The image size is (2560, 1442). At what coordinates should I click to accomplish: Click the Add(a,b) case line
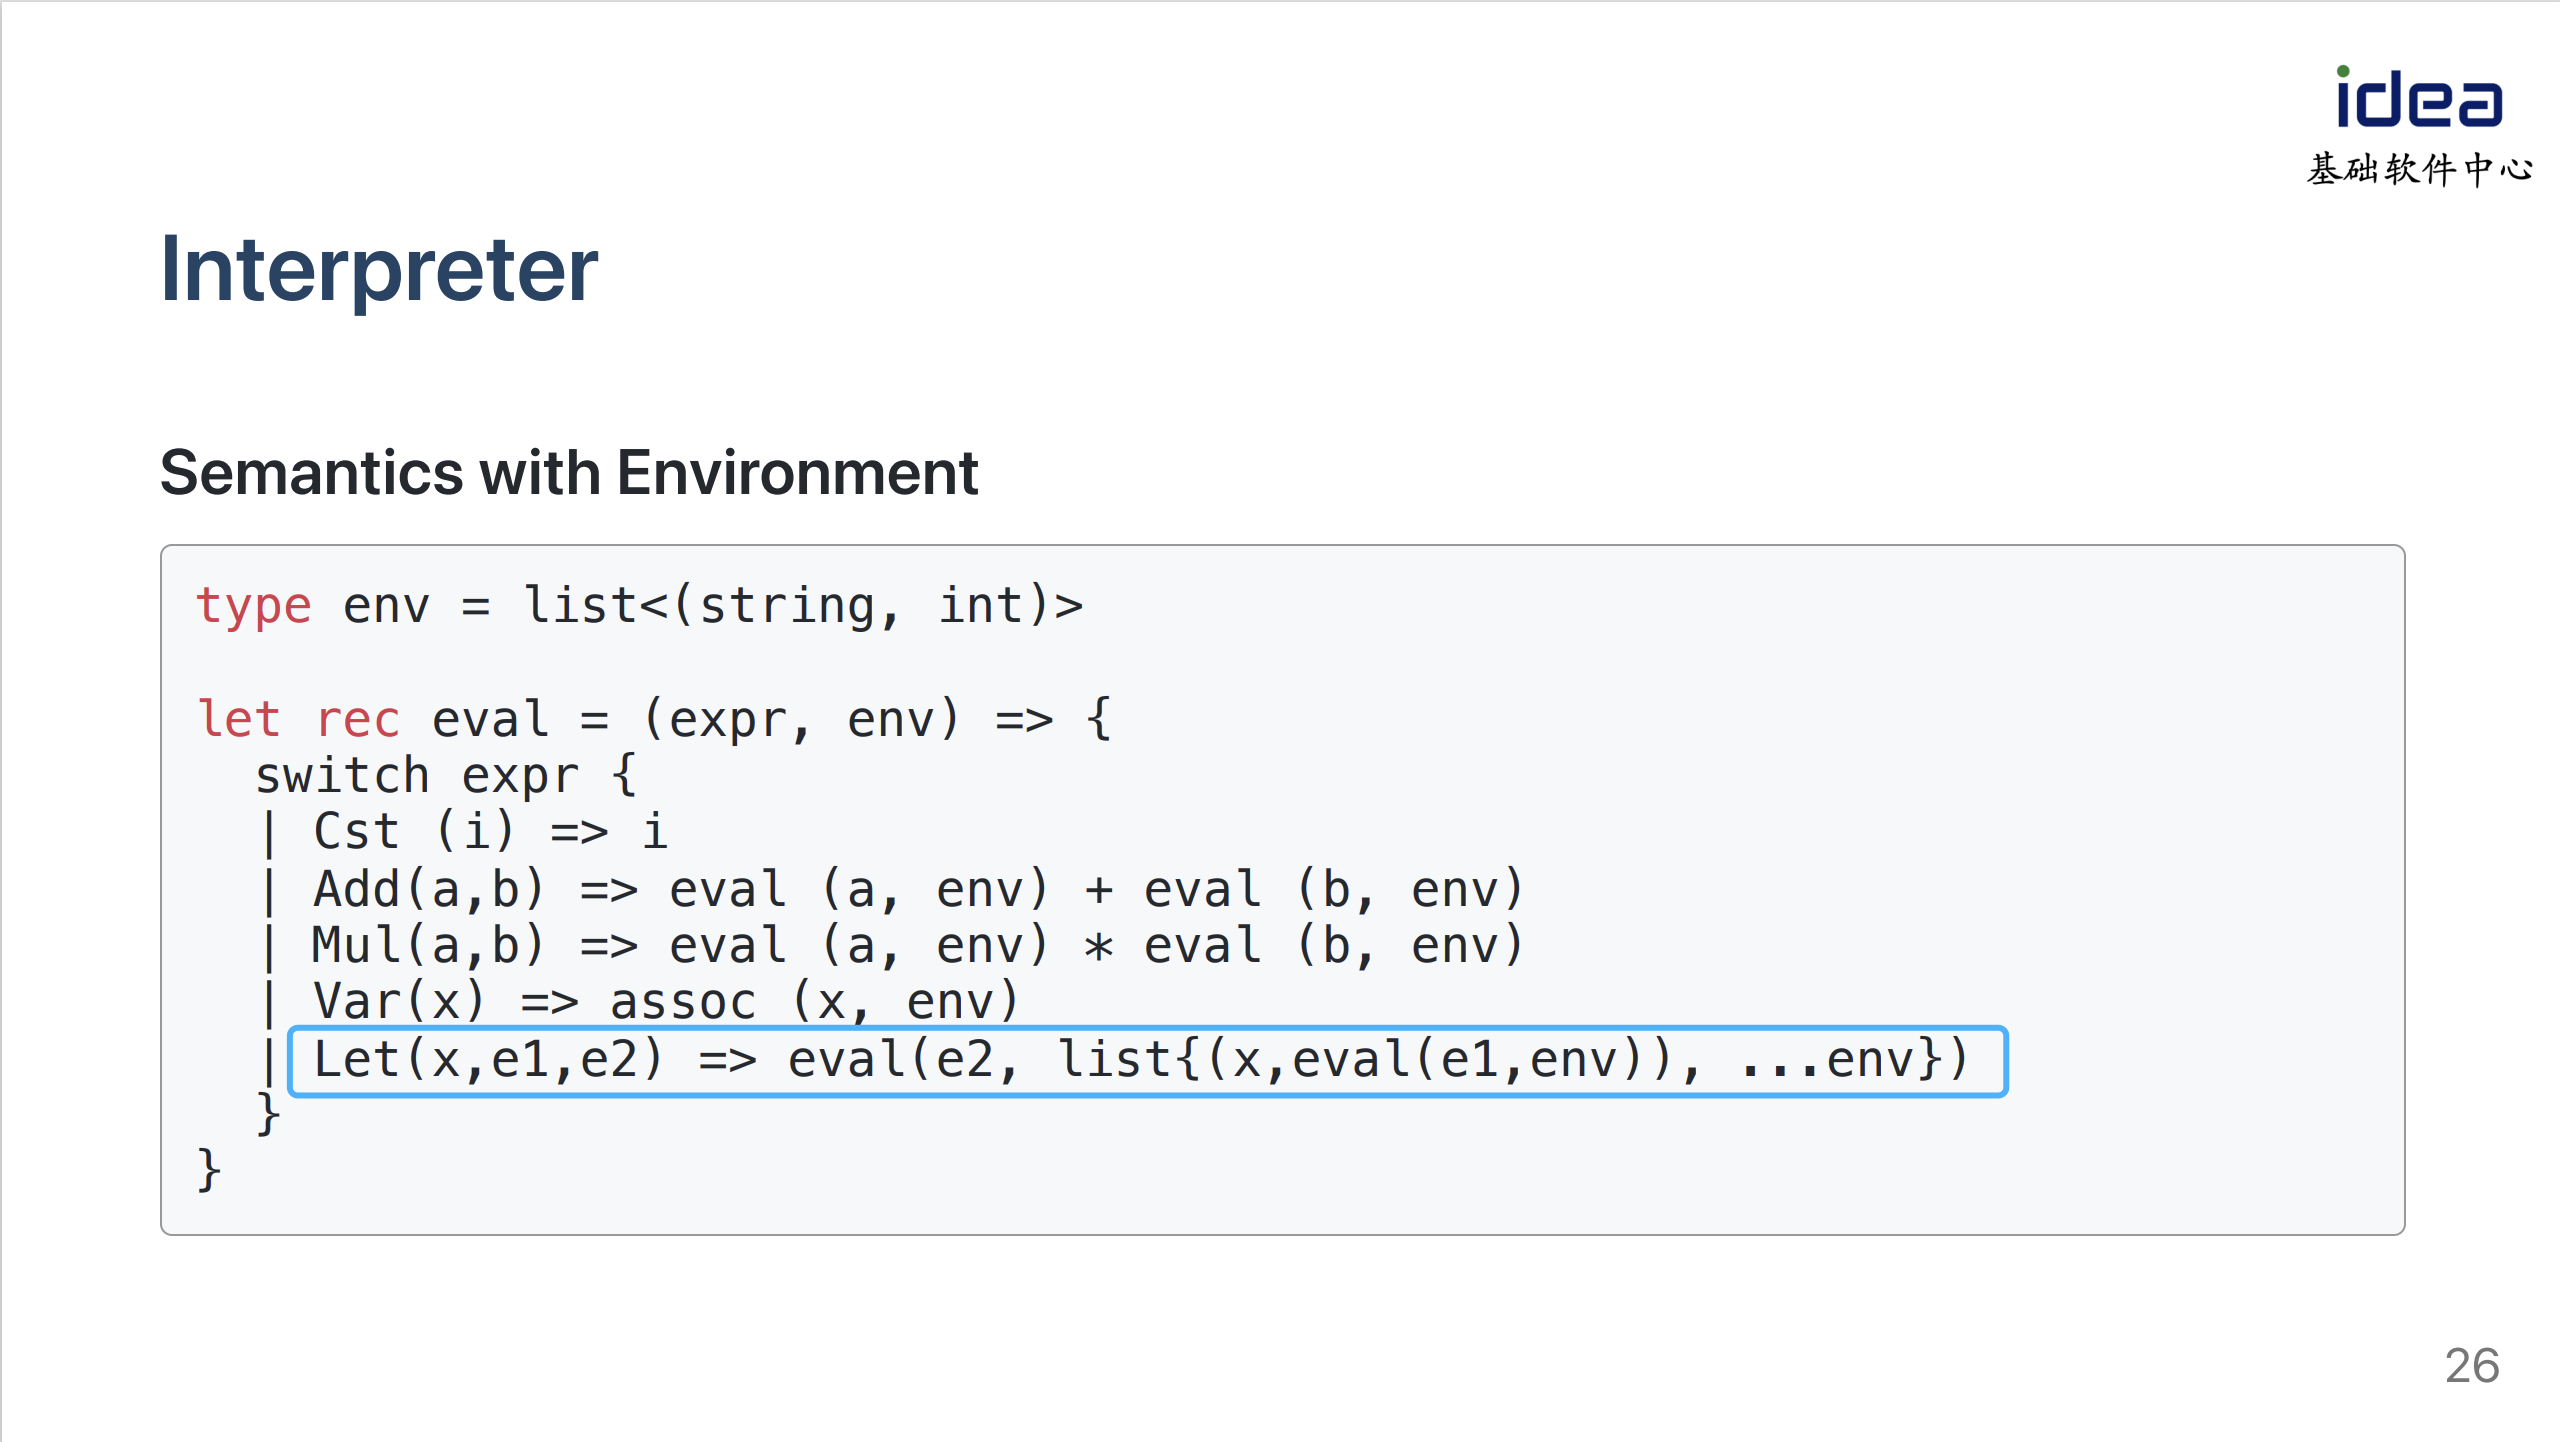pyautogui.click(x=917, y=889)
